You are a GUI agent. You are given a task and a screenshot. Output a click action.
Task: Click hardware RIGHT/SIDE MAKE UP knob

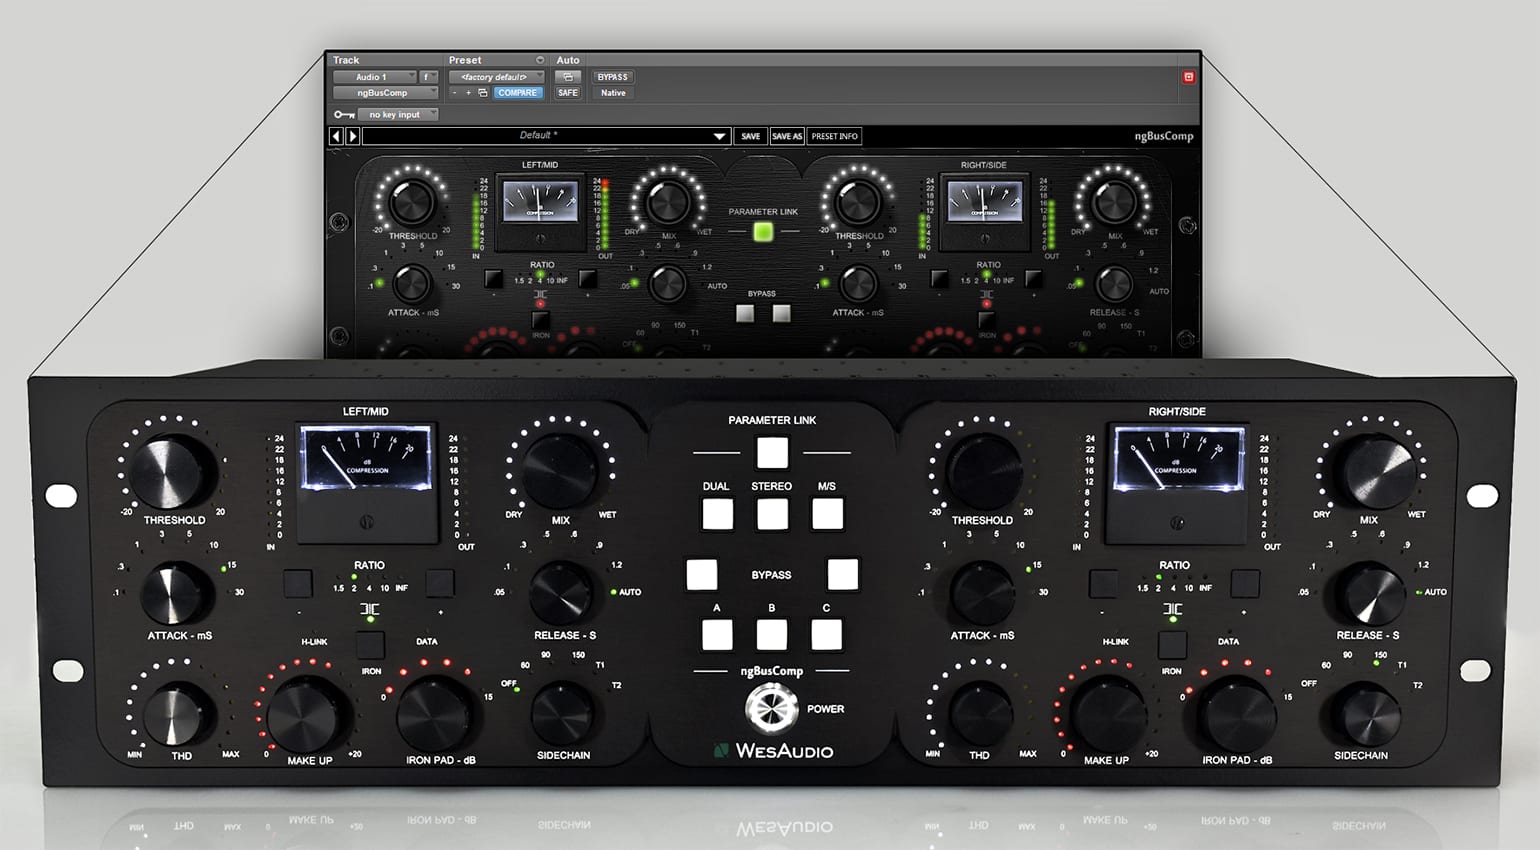pyautogui.click(x=1109, y=715)
